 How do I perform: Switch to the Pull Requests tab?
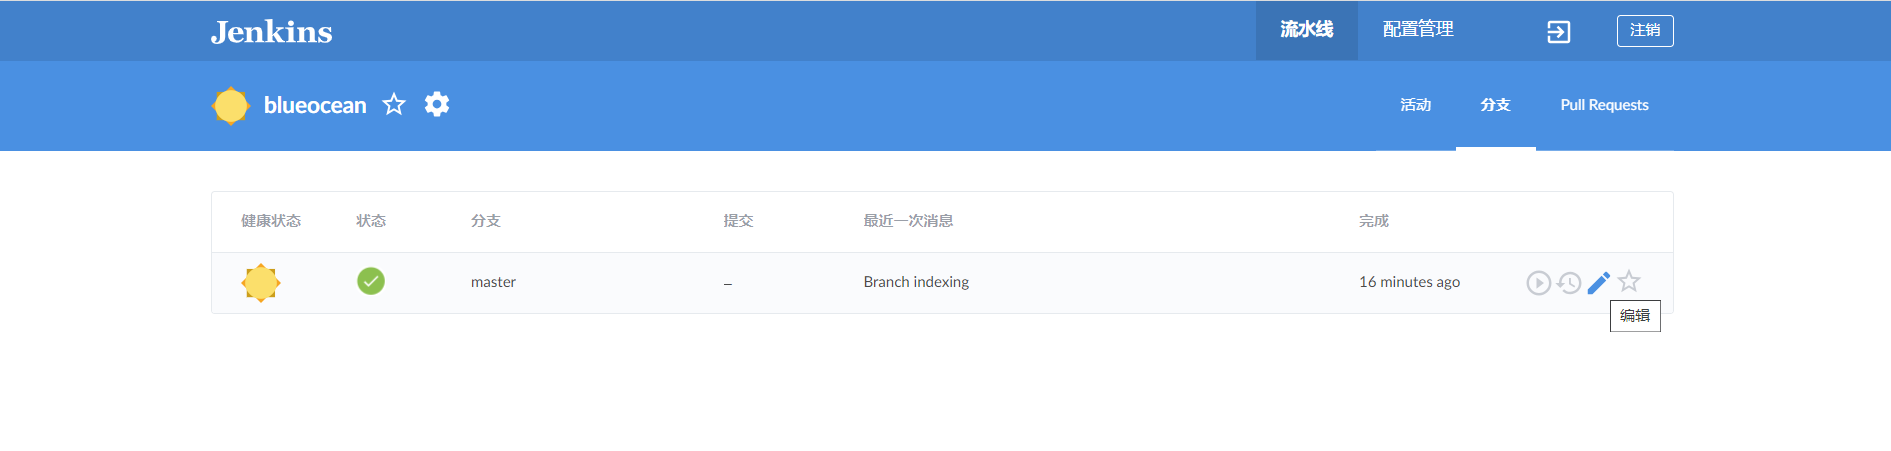(x=1604, y=105)
